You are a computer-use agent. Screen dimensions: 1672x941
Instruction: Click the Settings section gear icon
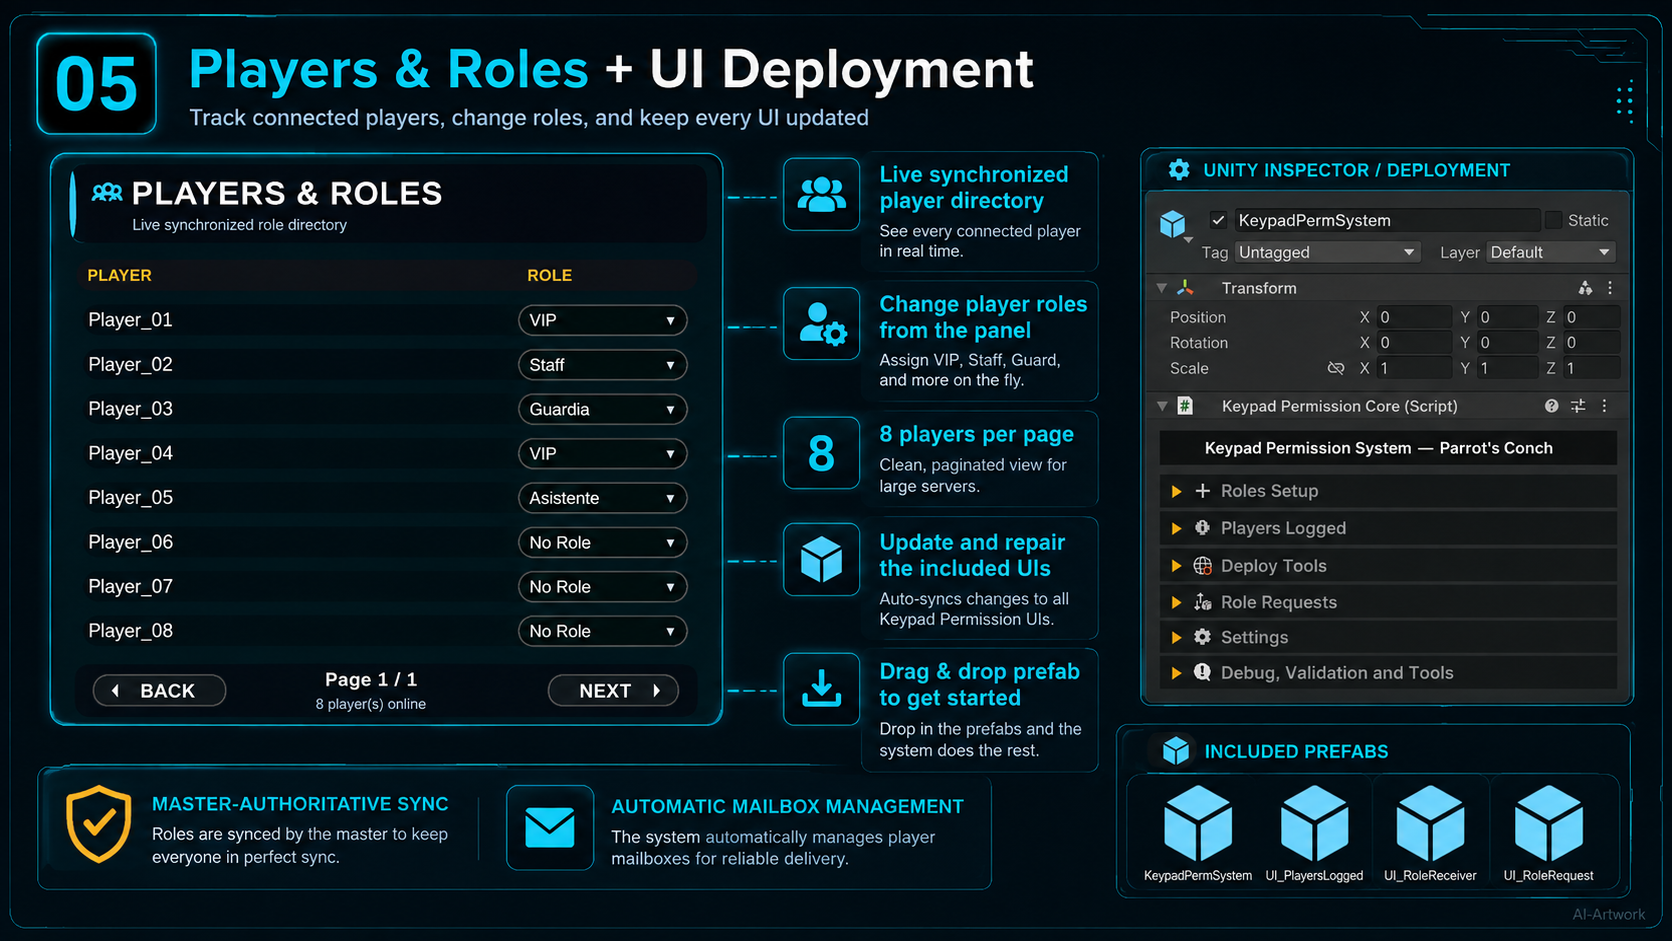click(x=1203, y=637)
